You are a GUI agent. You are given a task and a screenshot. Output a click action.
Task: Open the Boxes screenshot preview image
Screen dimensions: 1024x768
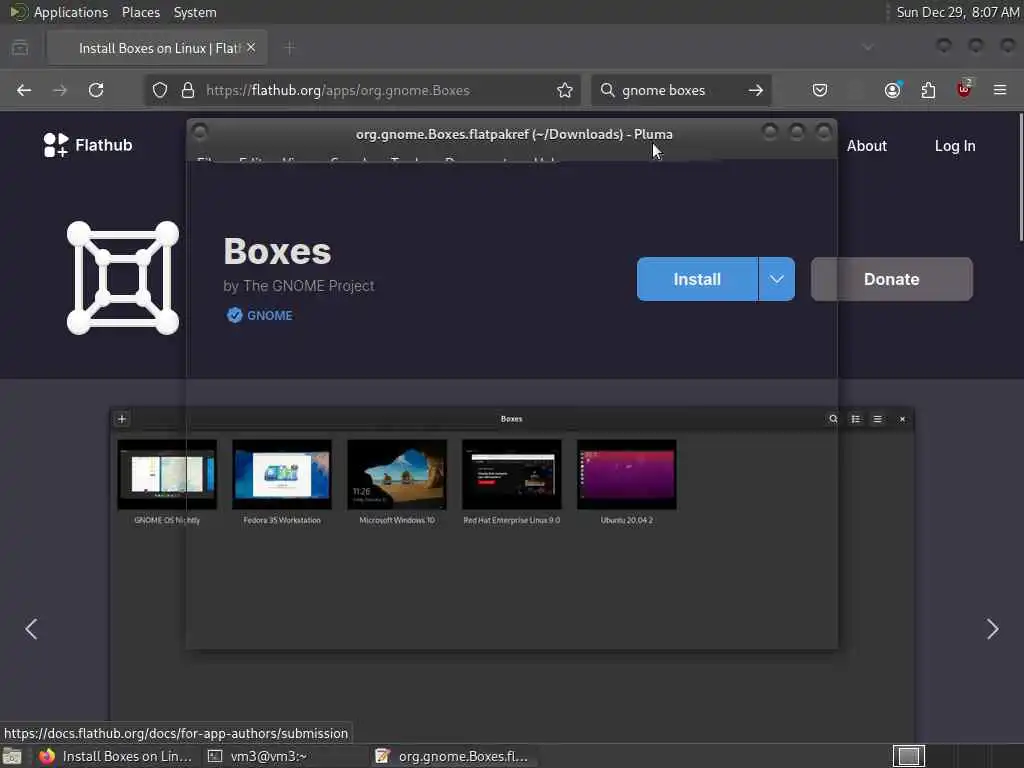click(511, 575)
